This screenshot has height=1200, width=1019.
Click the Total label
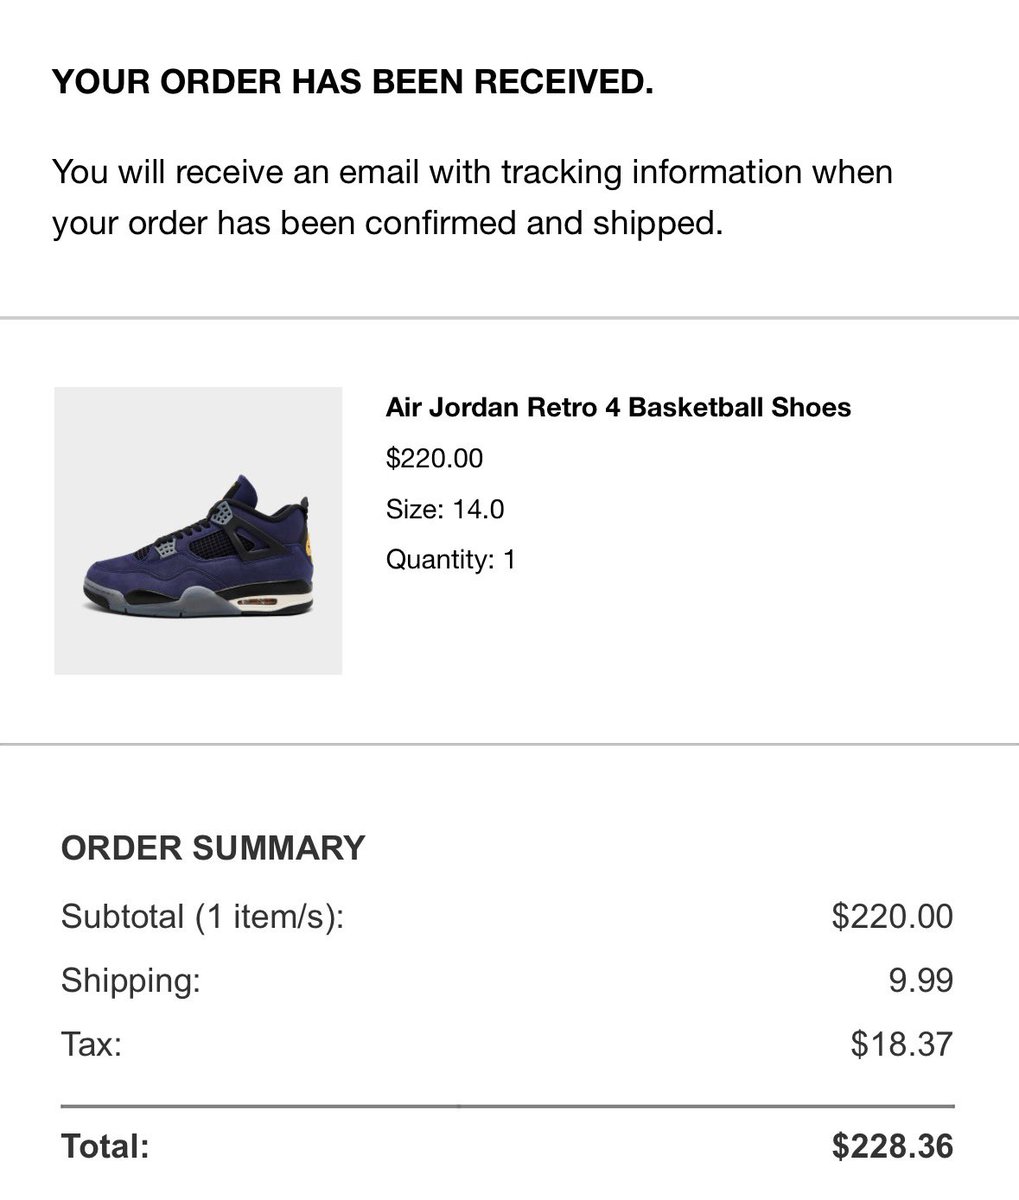[105, 1146]
